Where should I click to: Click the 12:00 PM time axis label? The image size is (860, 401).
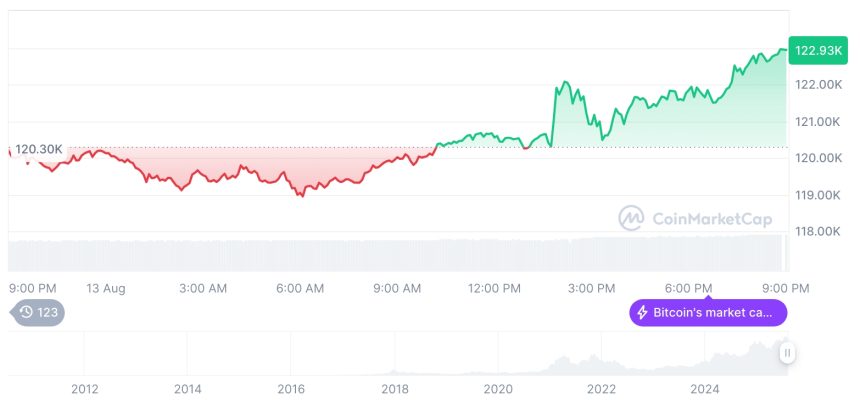495,288
